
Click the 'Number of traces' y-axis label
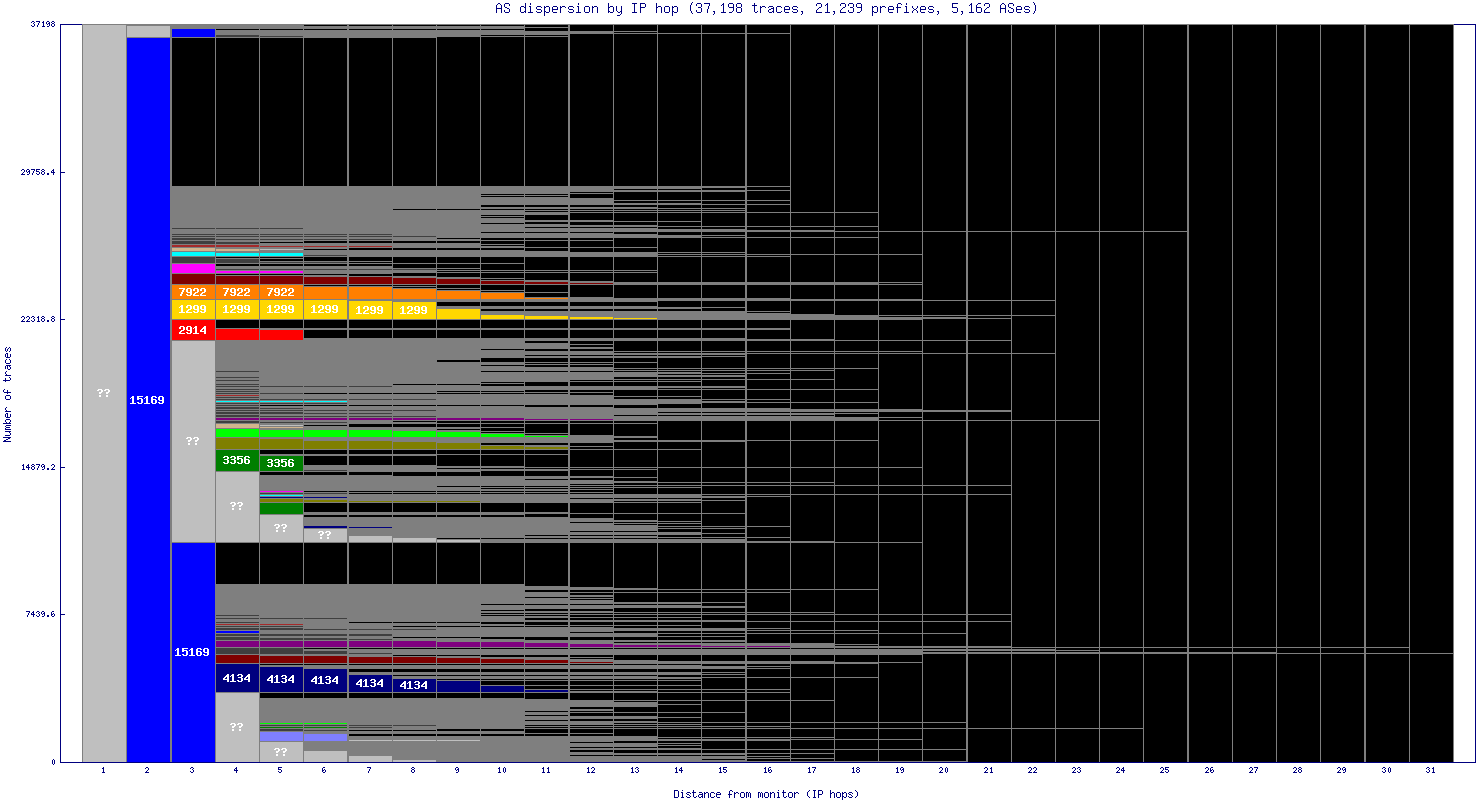8,394
